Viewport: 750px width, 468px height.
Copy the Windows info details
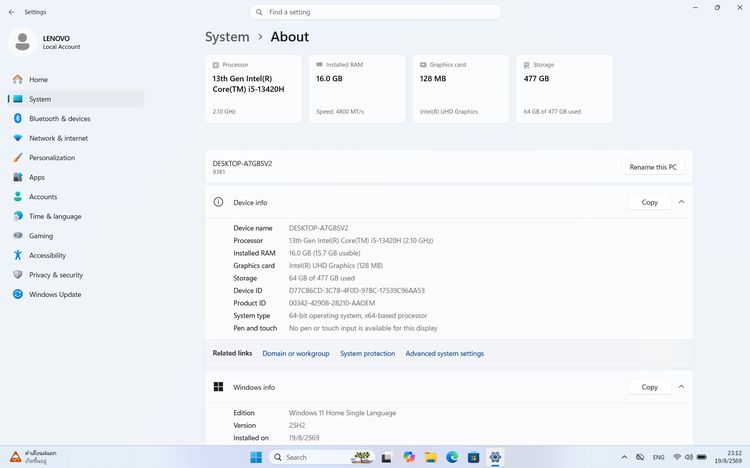click(x=649, y=387)
